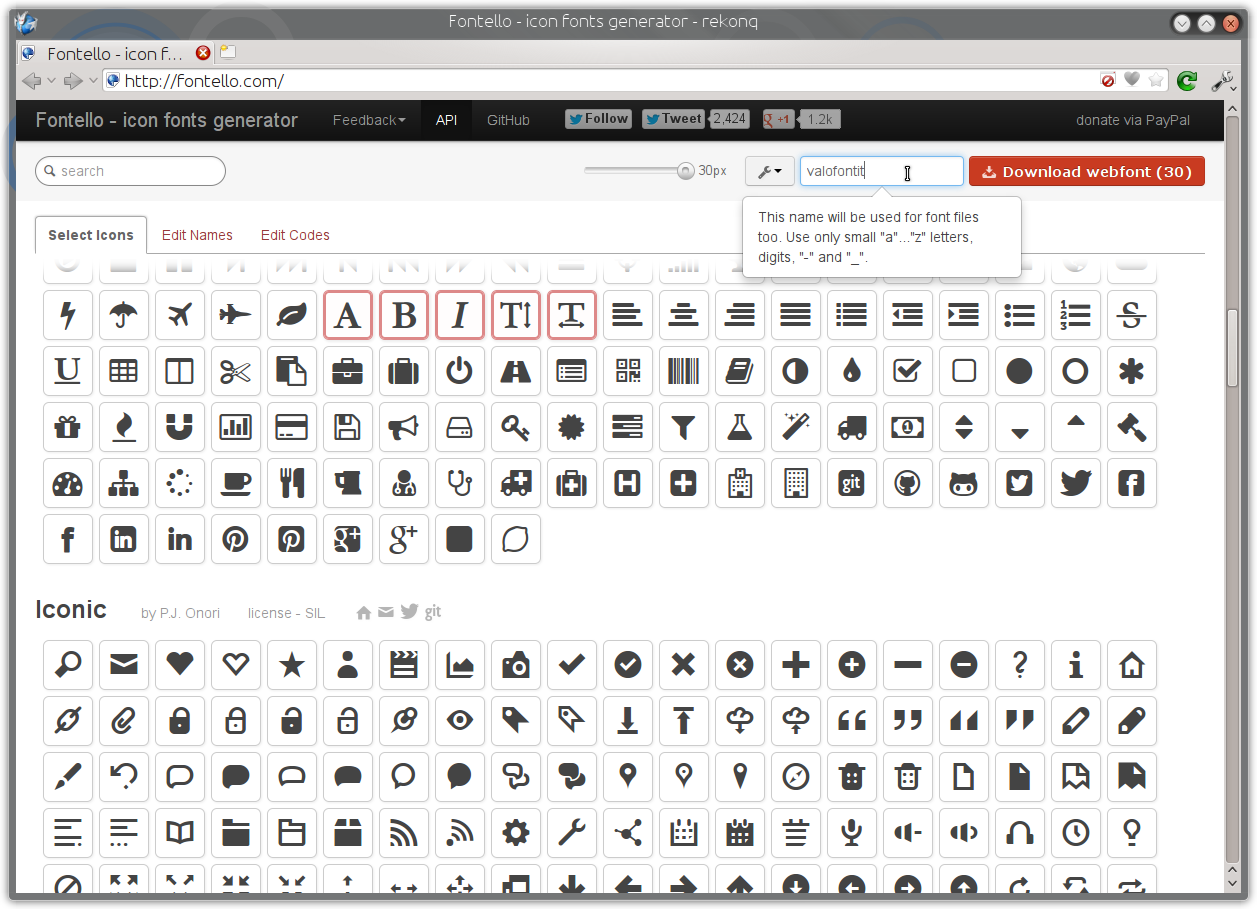Select the Iconic lightbulb icon
1257x909 pixels.
1132,832
